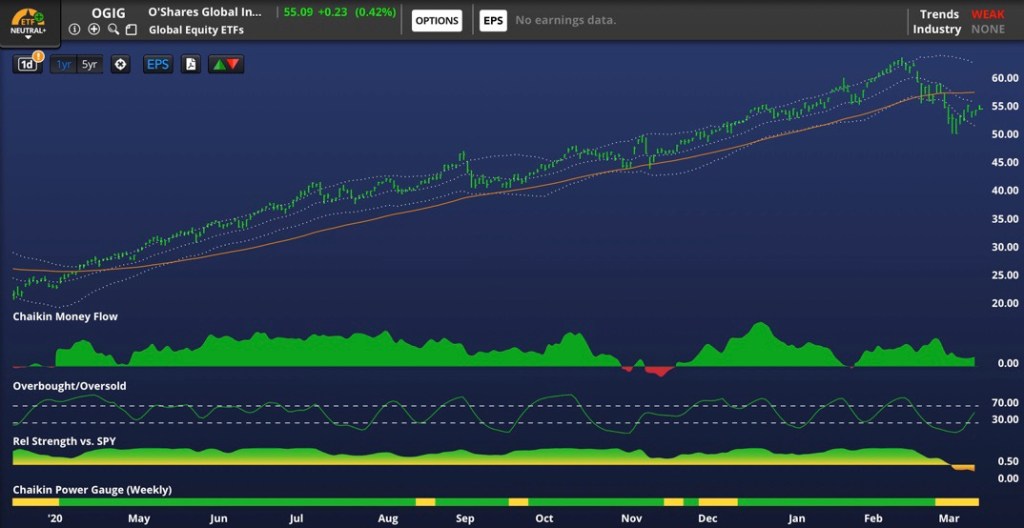Click the WEAK trends rating
1024x528 pixels.
[988, 14]
